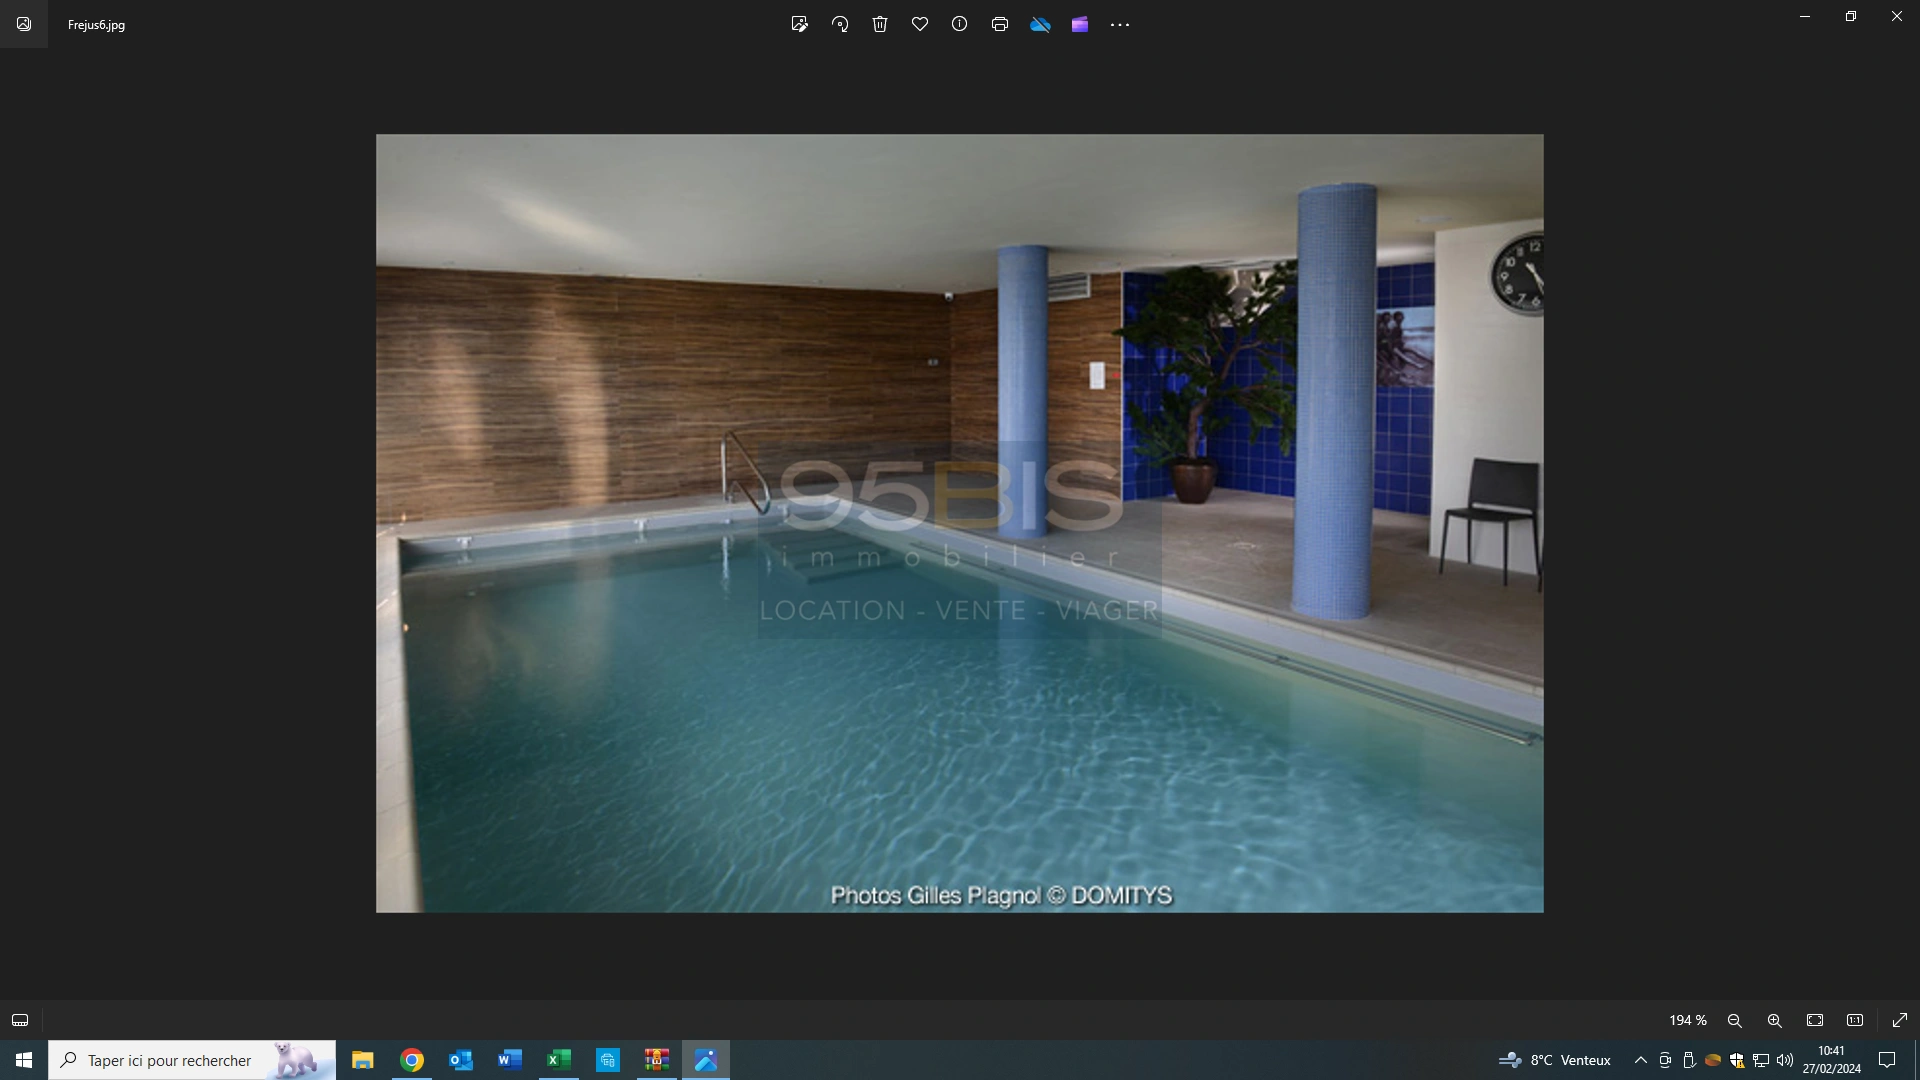1920x1080 pixels.
Task: Open the three-dots See more menu
Action: 1120,24
